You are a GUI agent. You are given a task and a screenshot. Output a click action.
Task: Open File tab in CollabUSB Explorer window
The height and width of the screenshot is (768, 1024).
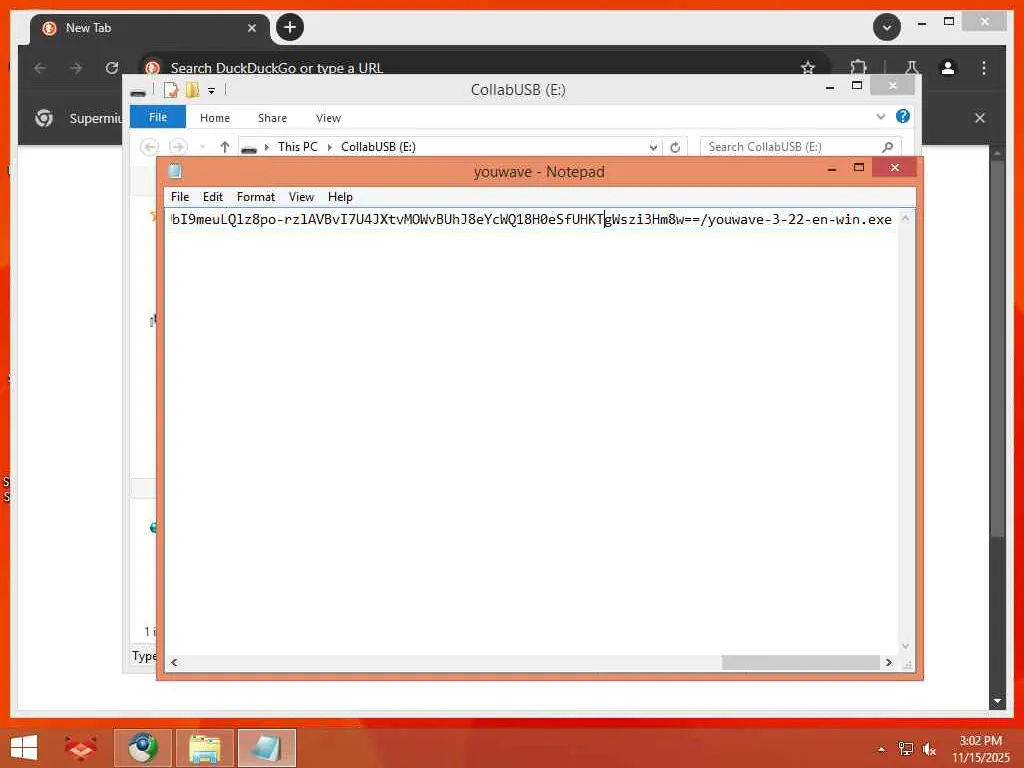click(157, 117)
